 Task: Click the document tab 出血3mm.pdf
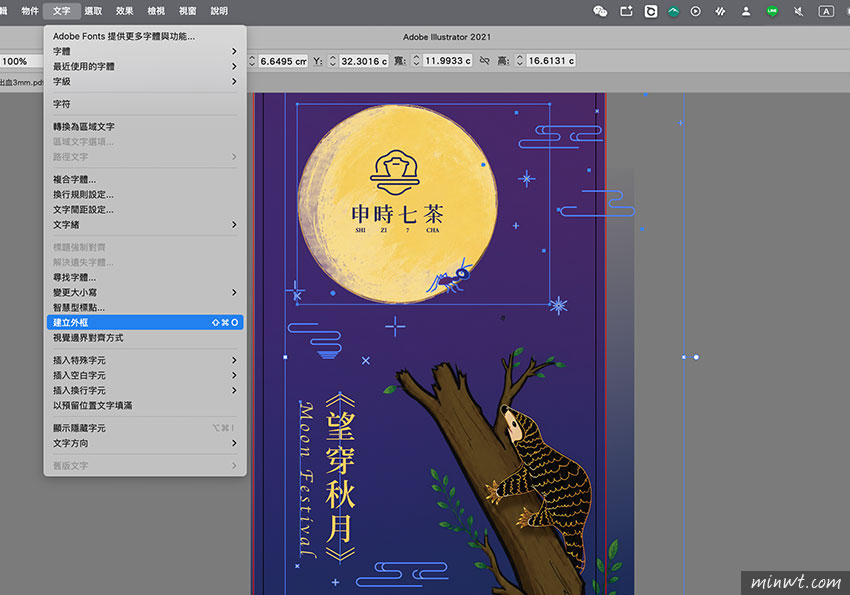tap(21, 82)
